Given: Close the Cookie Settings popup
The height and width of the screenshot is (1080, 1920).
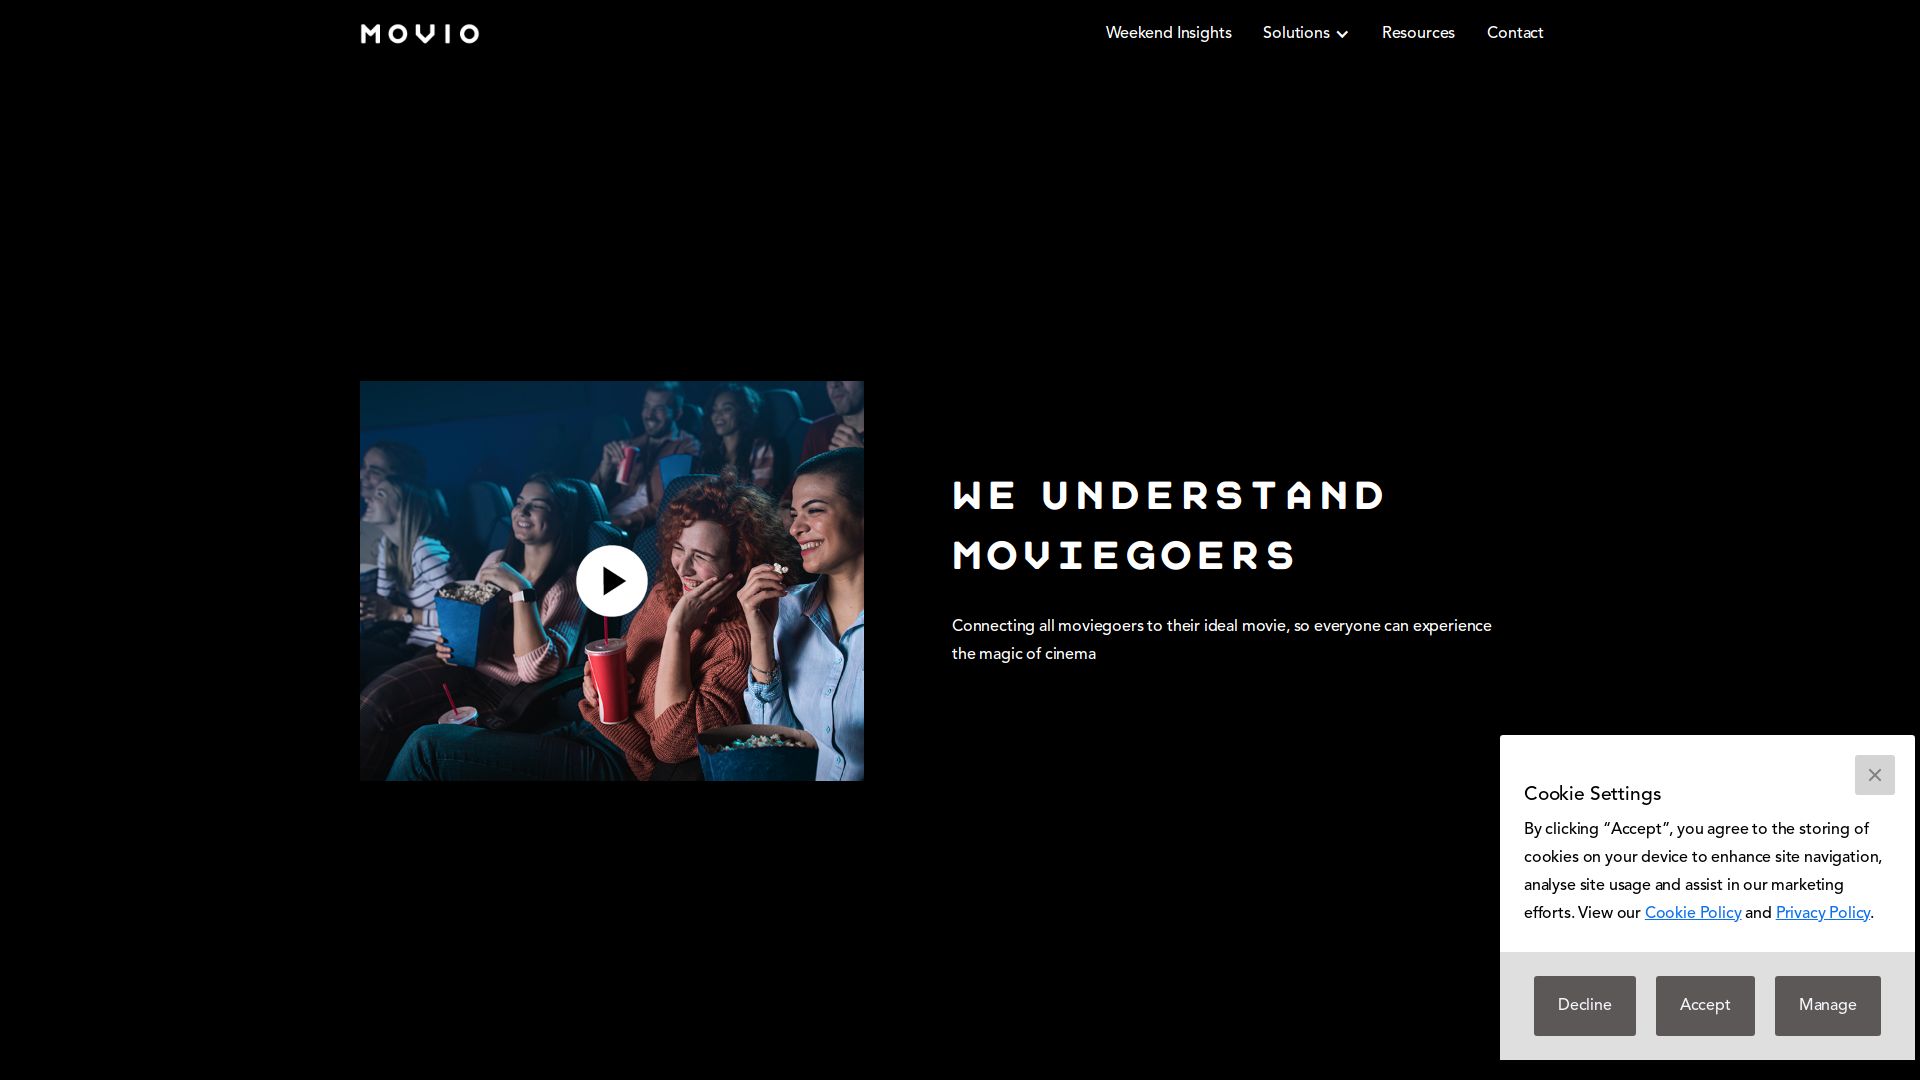Looking at the screenshot, I should [1874, 775].
